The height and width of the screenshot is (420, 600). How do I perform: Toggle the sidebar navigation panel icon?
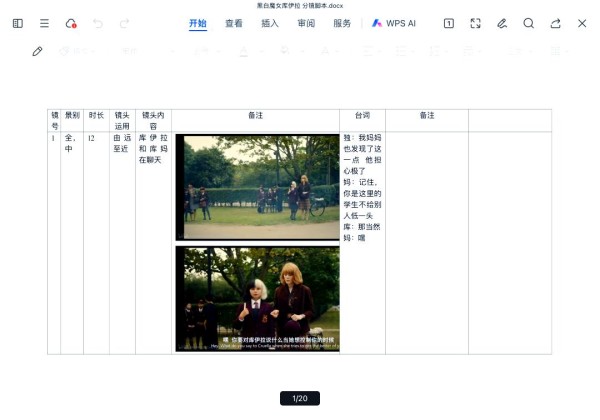click(18, 23)
